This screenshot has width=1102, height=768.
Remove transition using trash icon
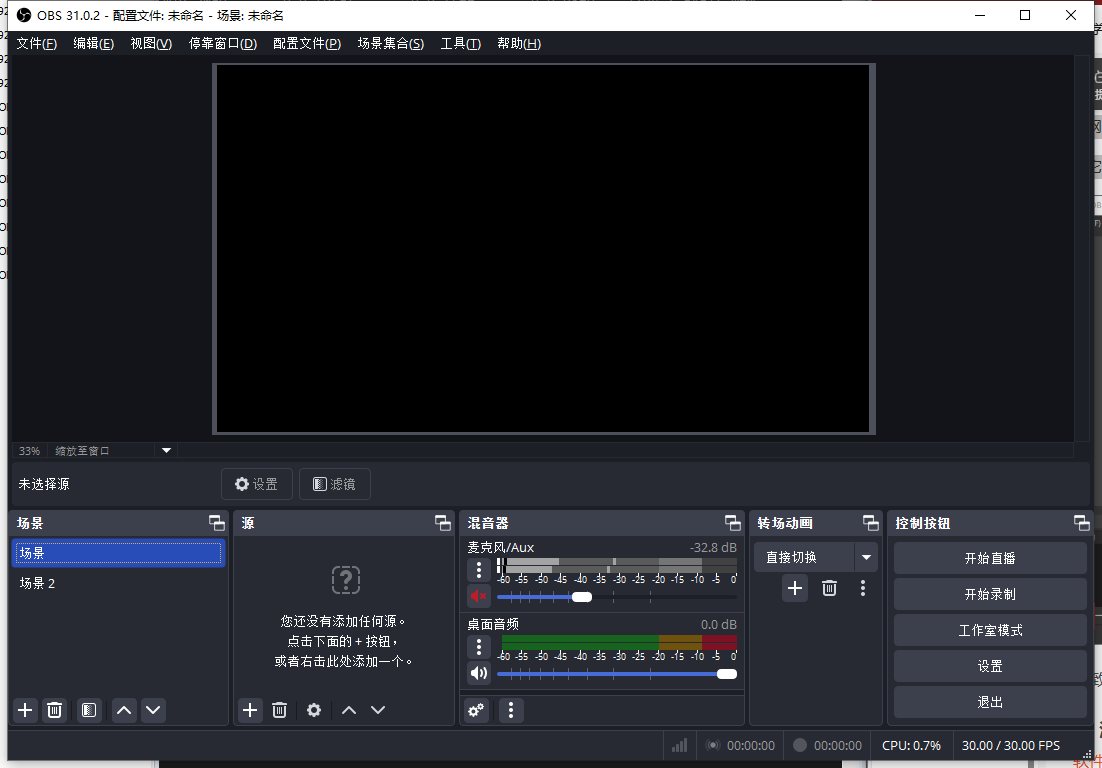pos(829,588)
